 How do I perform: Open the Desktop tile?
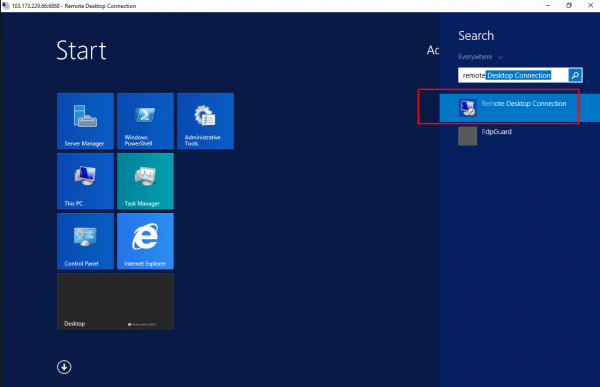pyautogui.click(x=115, y=301)
